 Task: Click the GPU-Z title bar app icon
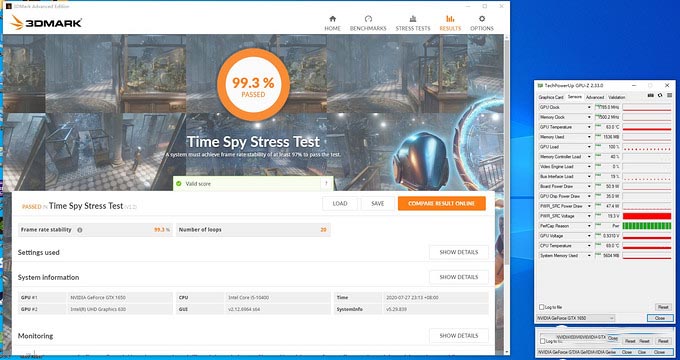(x=540, y=85)
